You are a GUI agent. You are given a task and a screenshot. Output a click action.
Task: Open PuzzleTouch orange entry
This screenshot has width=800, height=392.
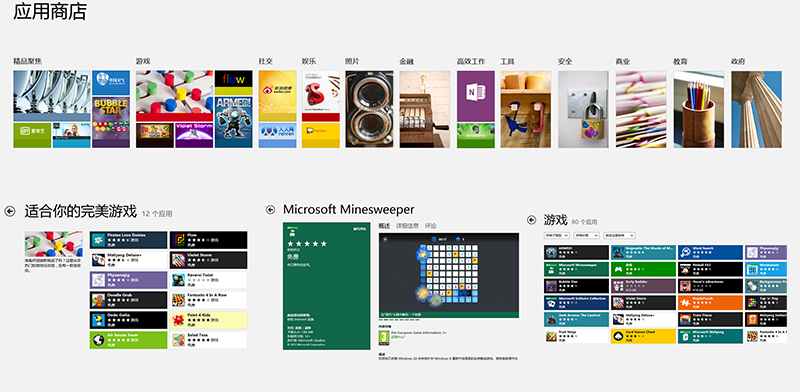pyautogui.click(x=710, y=303)
